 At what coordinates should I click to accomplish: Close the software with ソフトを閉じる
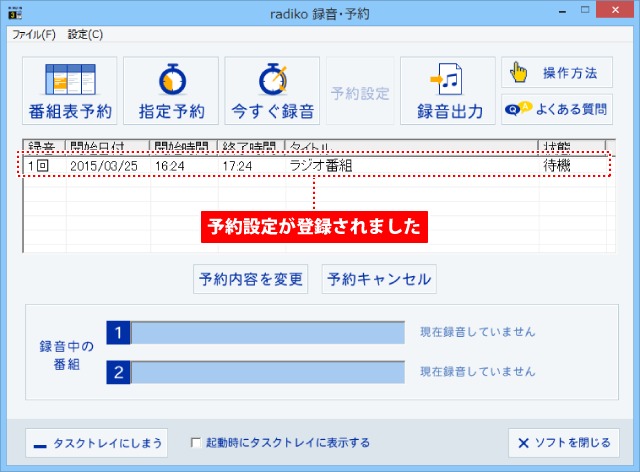click(x=563, y=442)
